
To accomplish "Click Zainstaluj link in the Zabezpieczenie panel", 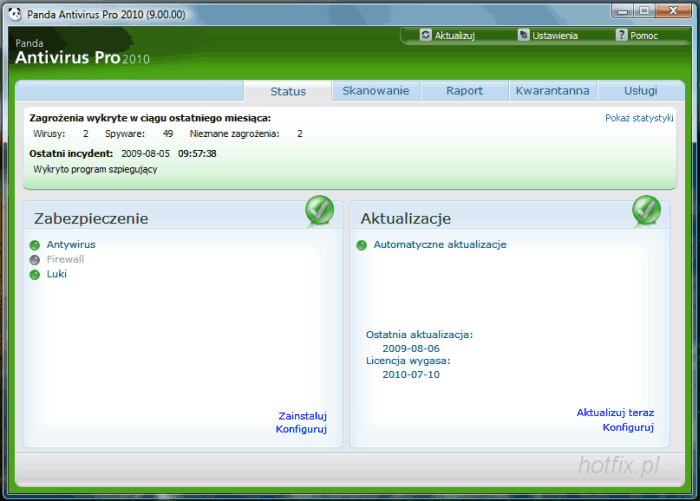I will 302,416.
